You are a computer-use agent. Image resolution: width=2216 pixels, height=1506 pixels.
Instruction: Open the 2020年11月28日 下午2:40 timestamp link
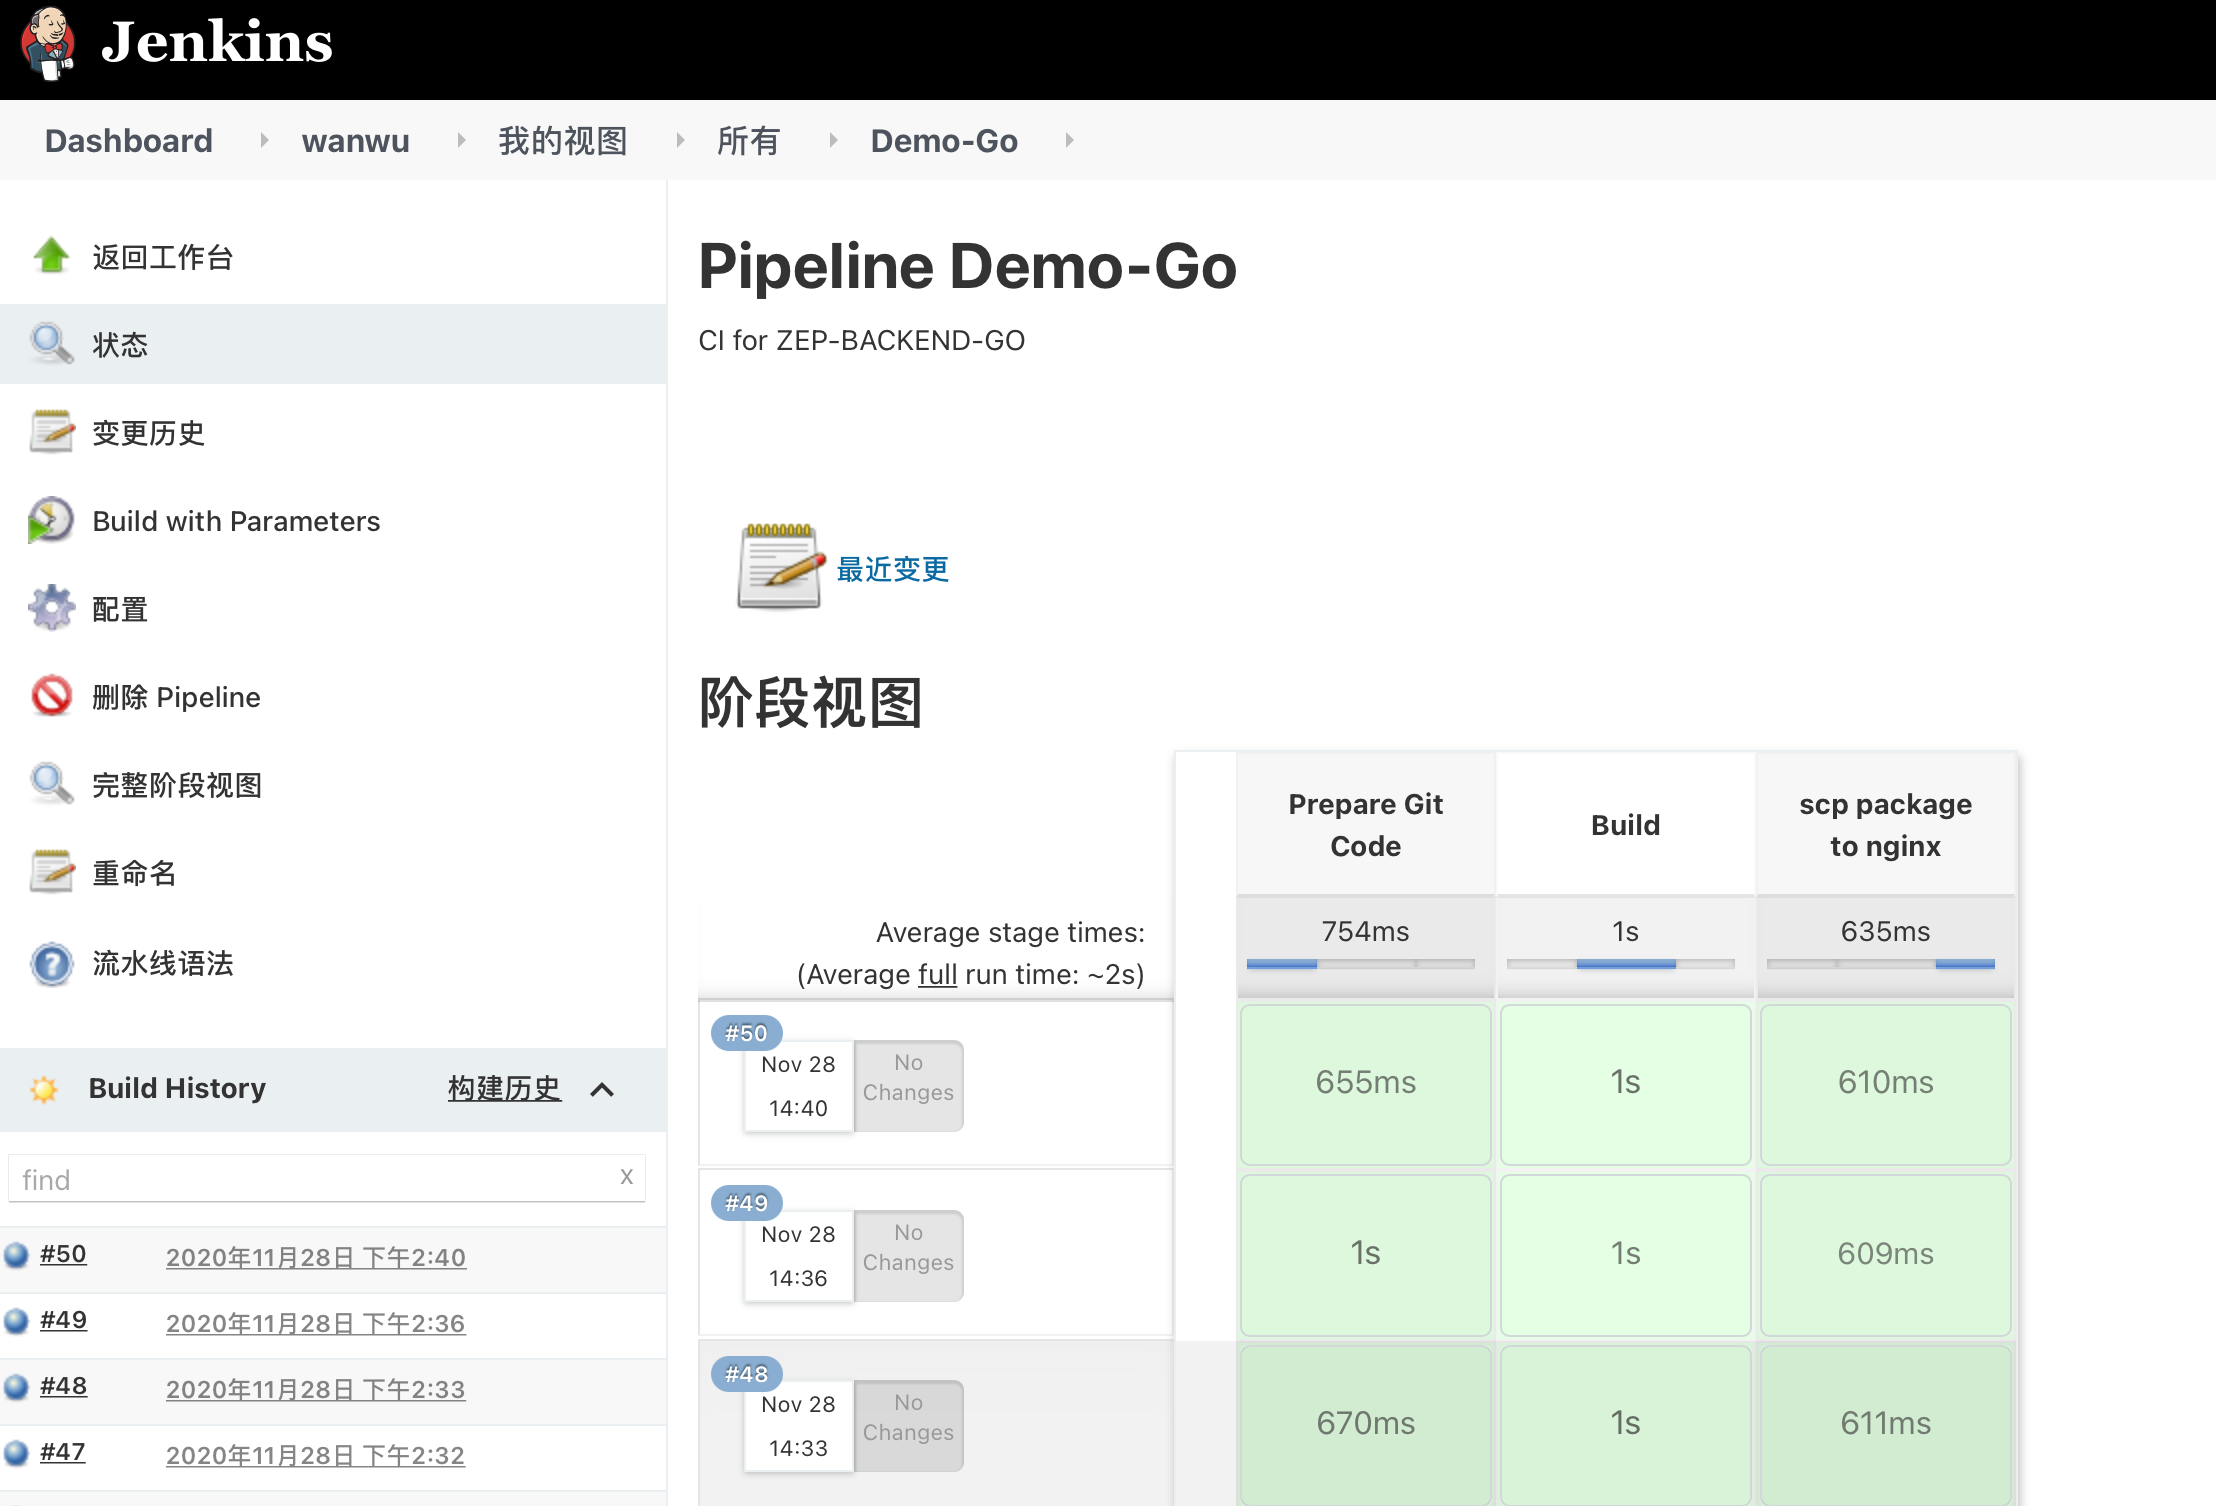click(316, 1257)
